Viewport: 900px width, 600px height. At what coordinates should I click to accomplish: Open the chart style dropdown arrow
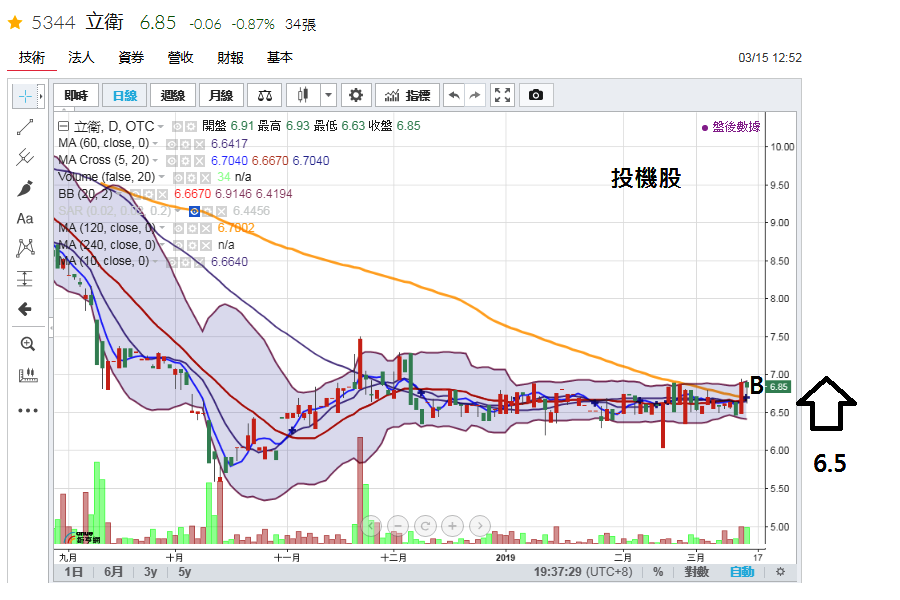(328, 95)
